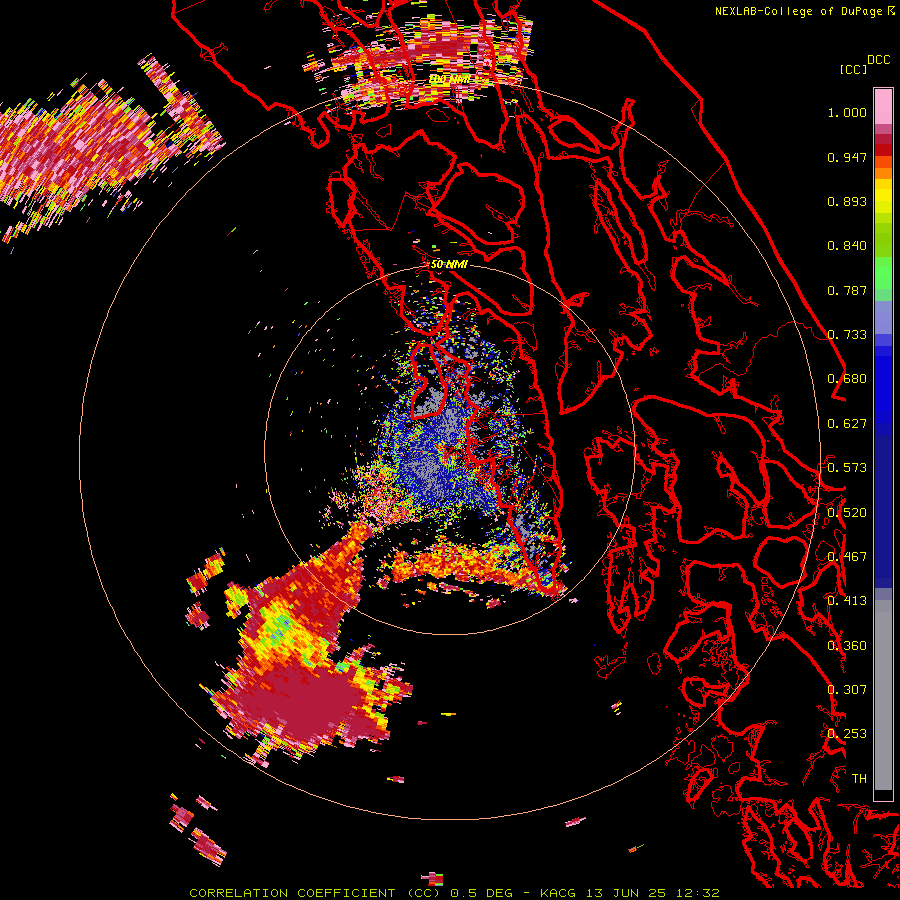
Task: Click the 50 NMI range ring label
Action: coord(449,265)
